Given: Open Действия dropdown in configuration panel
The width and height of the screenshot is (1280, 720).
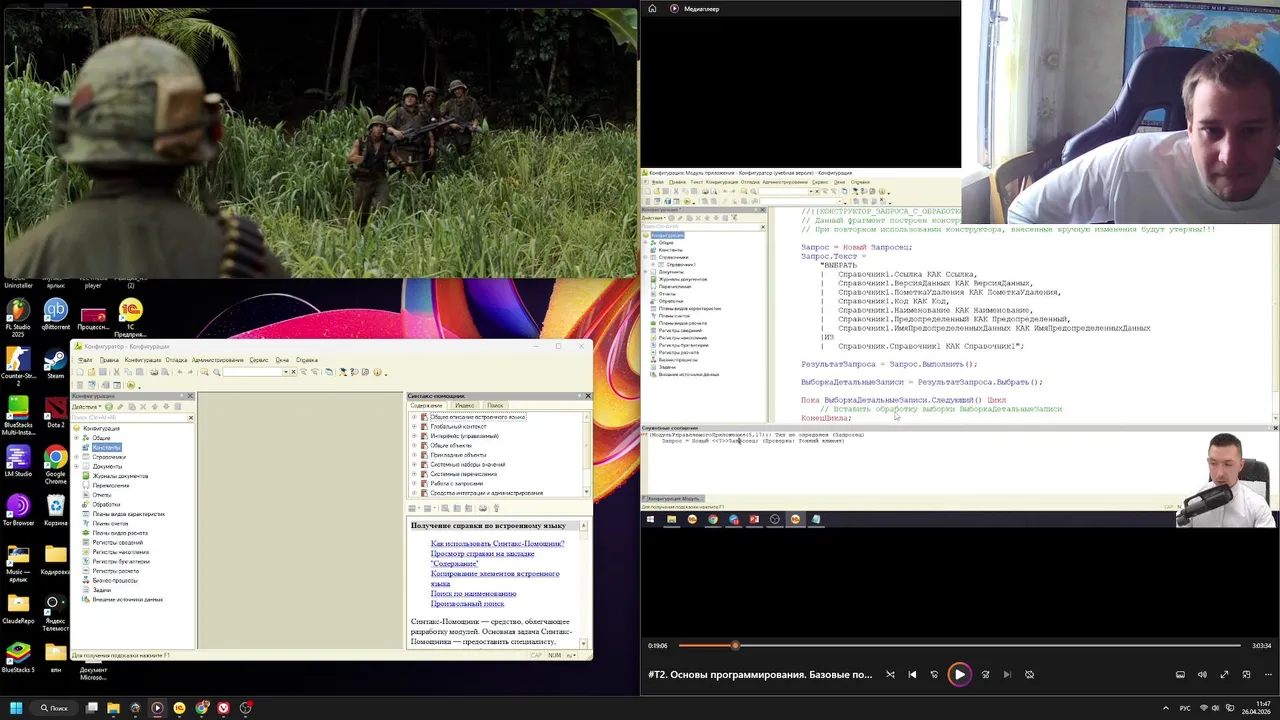Looking at the screenshot, I should pyautogui.click(x=87, y=406).
